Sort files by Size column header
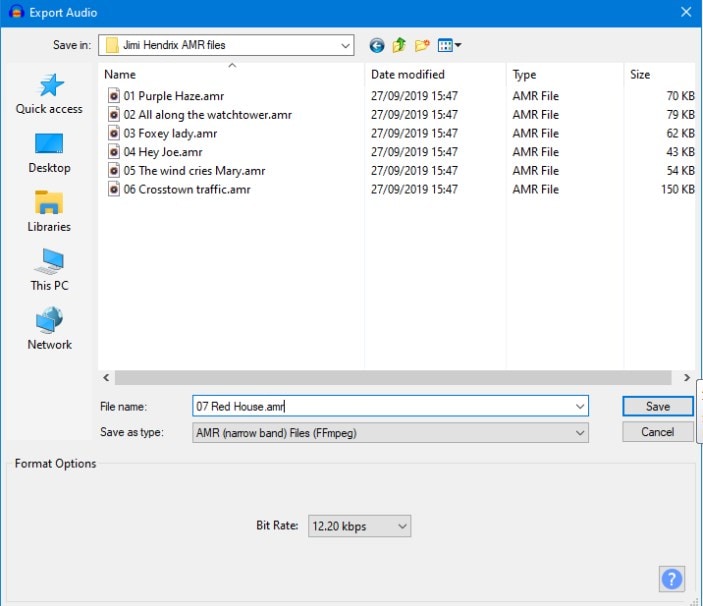Screen dimensions: 703x606 [640, 74]
